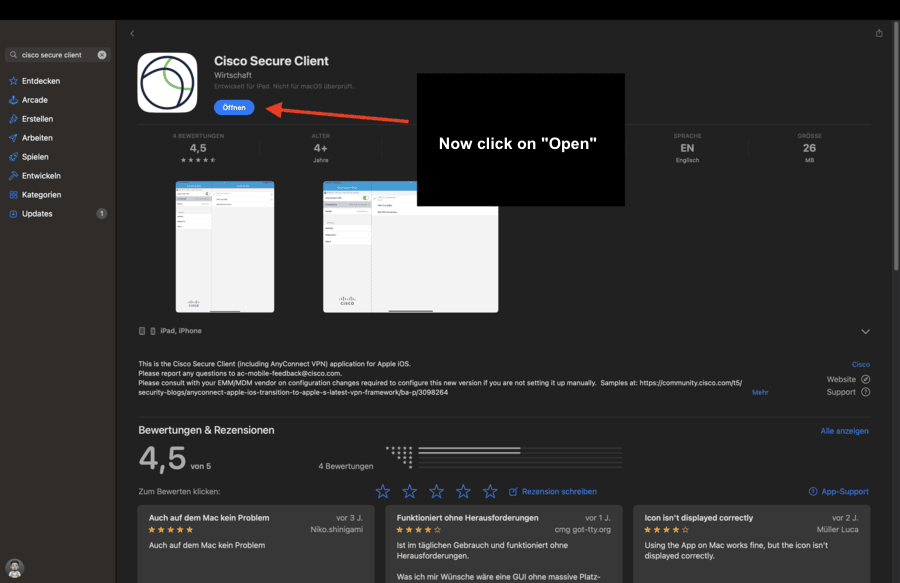Open the Website compass icon

coord(866,379)
